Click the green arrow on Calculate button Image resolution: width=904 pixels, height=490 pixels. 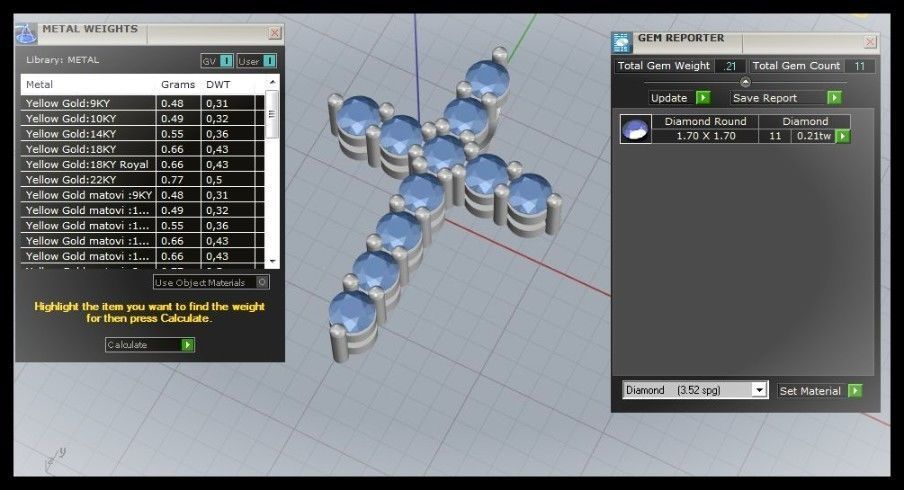187,345
